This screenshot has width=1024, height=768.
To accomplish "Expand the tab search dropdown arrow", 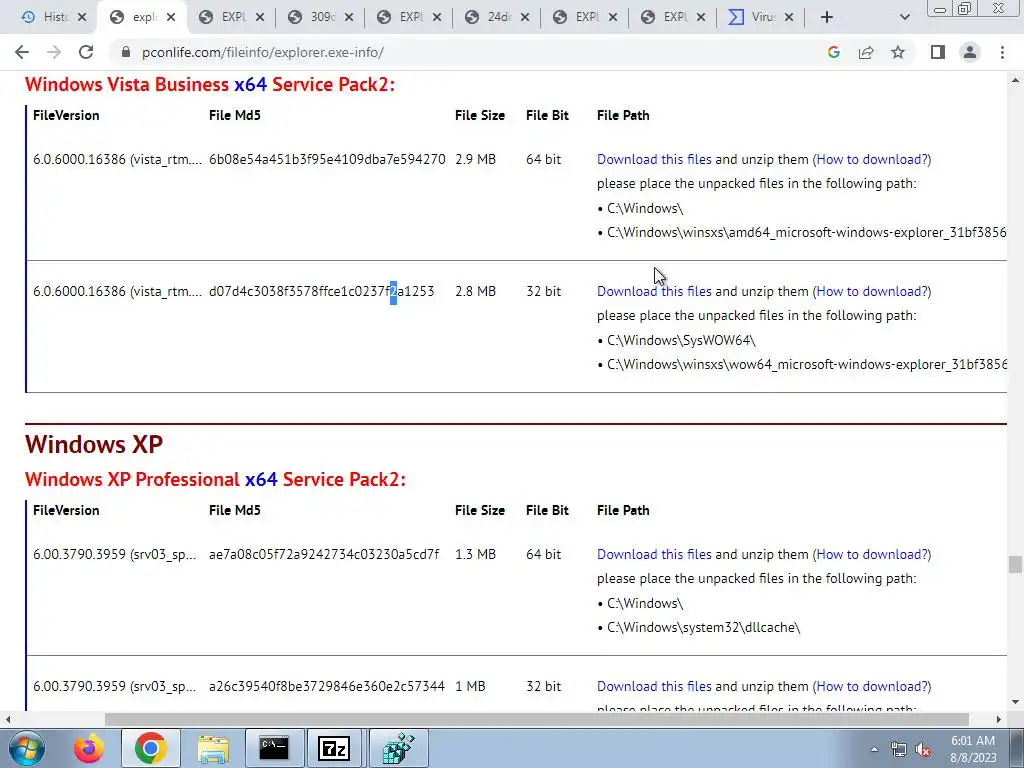I will (x=904, y=18).
